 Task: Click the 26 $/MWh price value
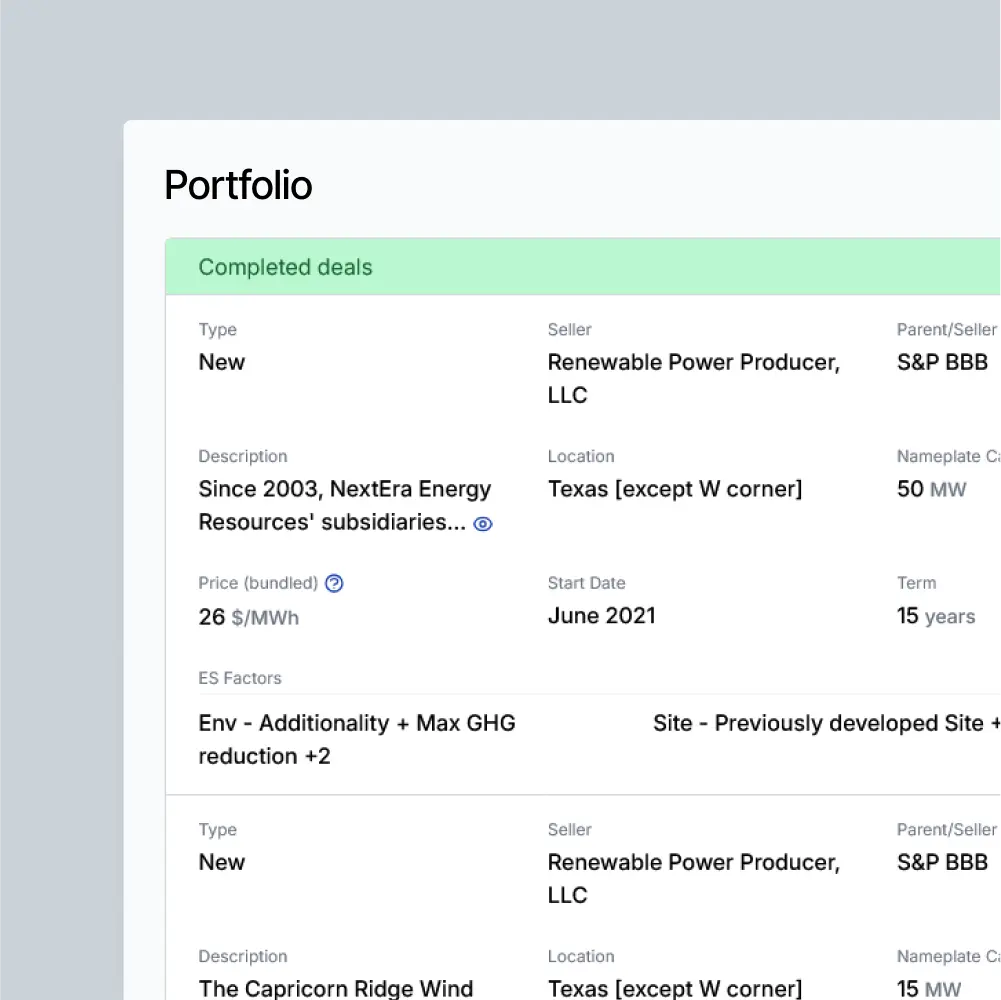click(x=248, y=617)
